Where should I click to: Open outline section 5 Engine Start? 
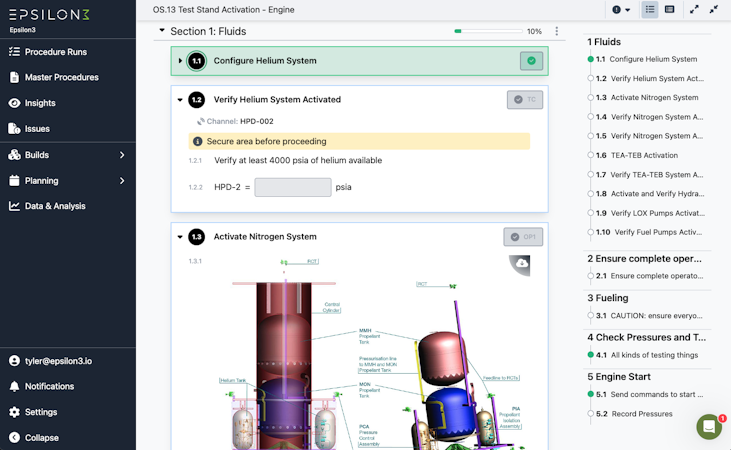(619, 377)
